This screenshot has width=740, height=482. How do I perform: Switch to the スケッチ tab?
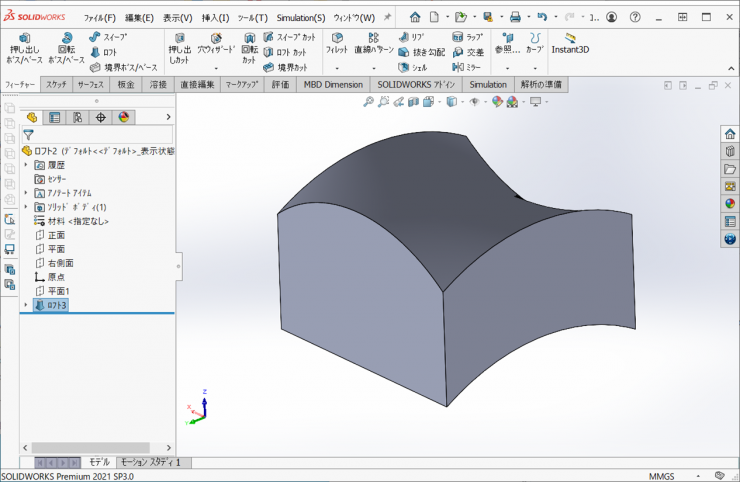pyautogui.click(x=57, y=85)
